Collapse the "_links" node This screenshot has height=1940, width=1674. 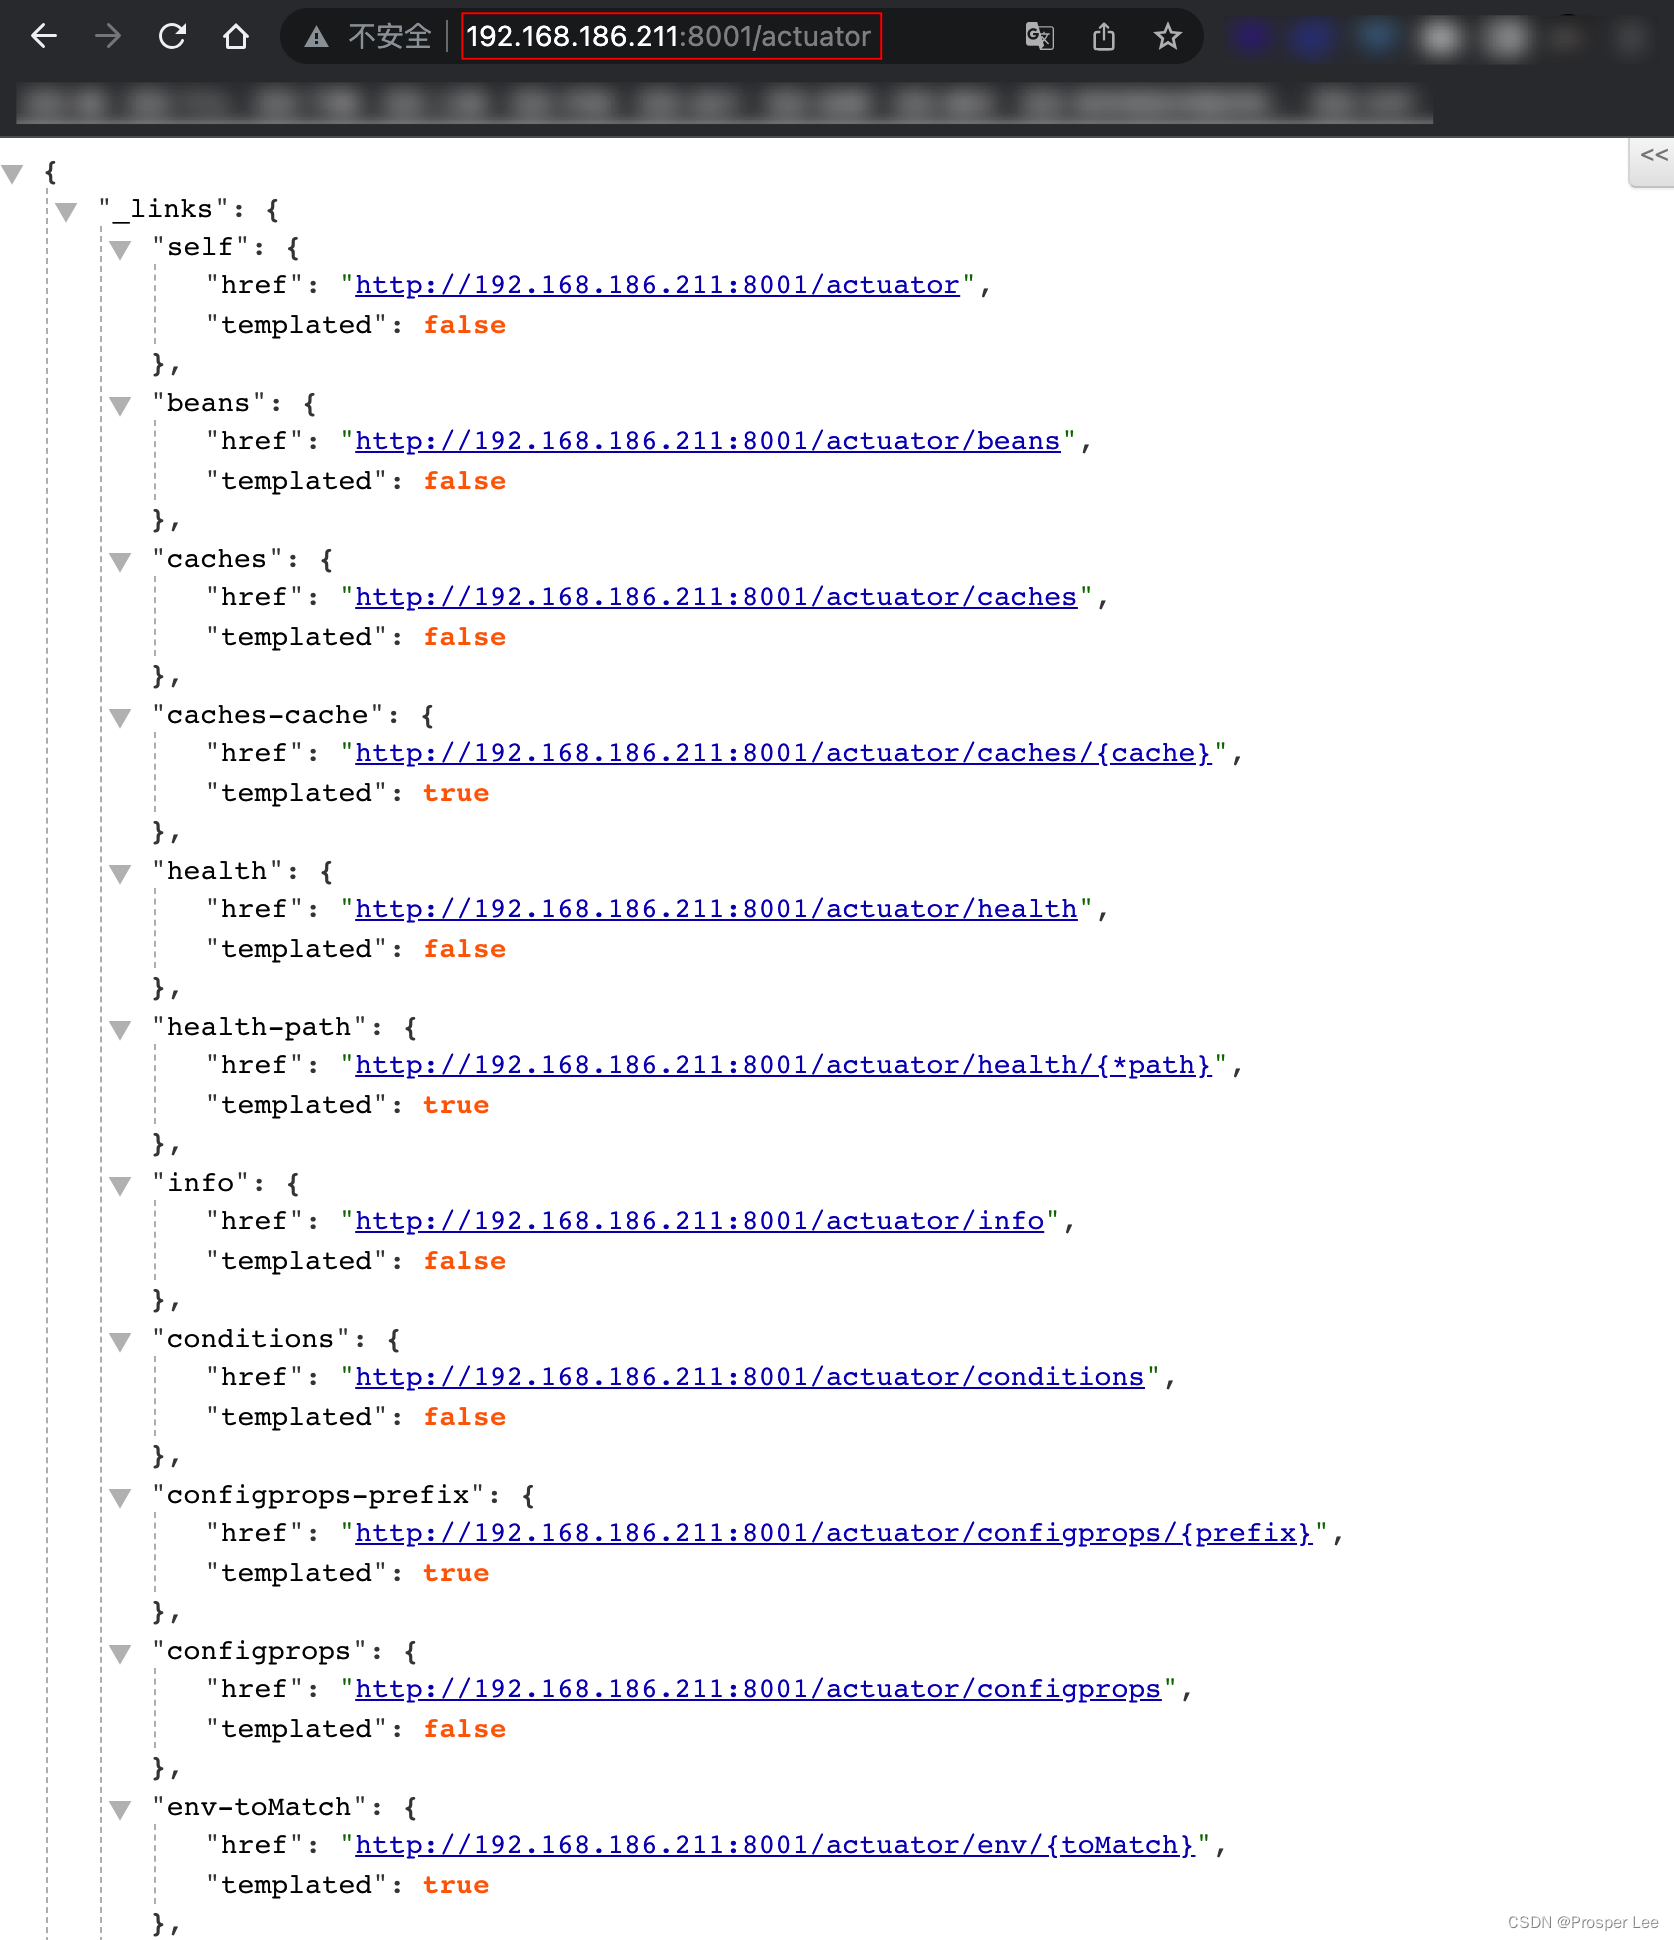67,212
